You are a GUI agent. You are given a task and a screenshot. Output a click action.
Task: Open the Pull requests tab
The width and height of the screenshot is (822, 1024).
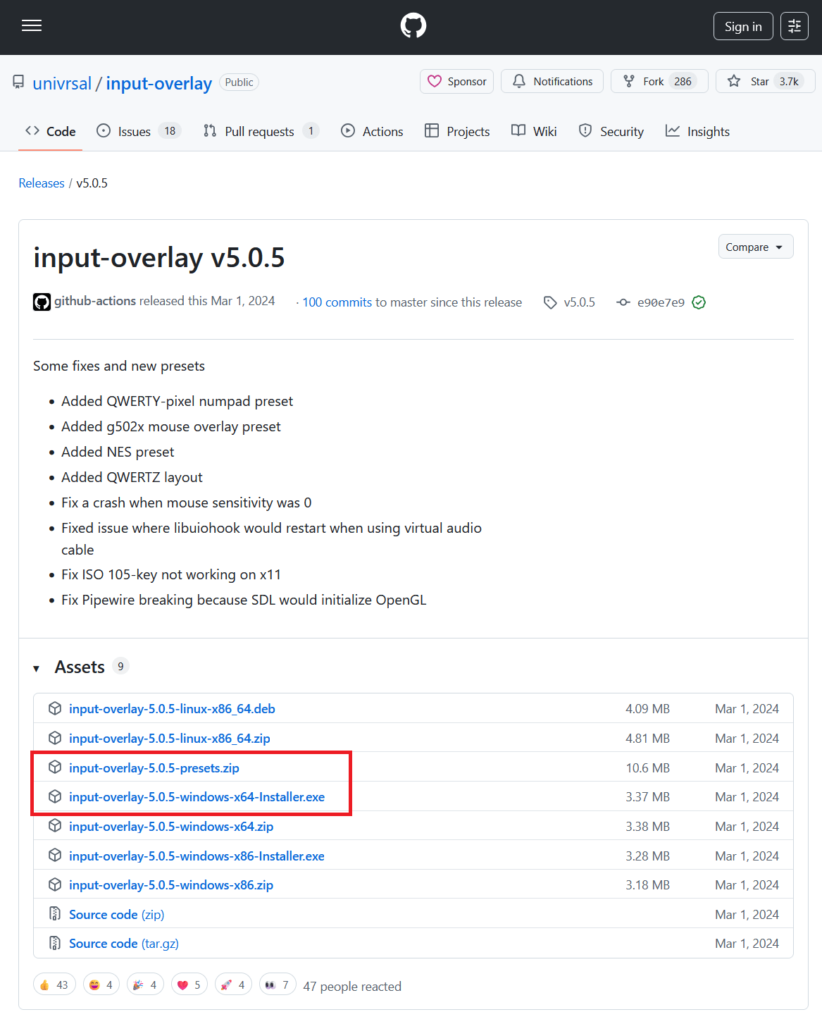coord(259,131)
